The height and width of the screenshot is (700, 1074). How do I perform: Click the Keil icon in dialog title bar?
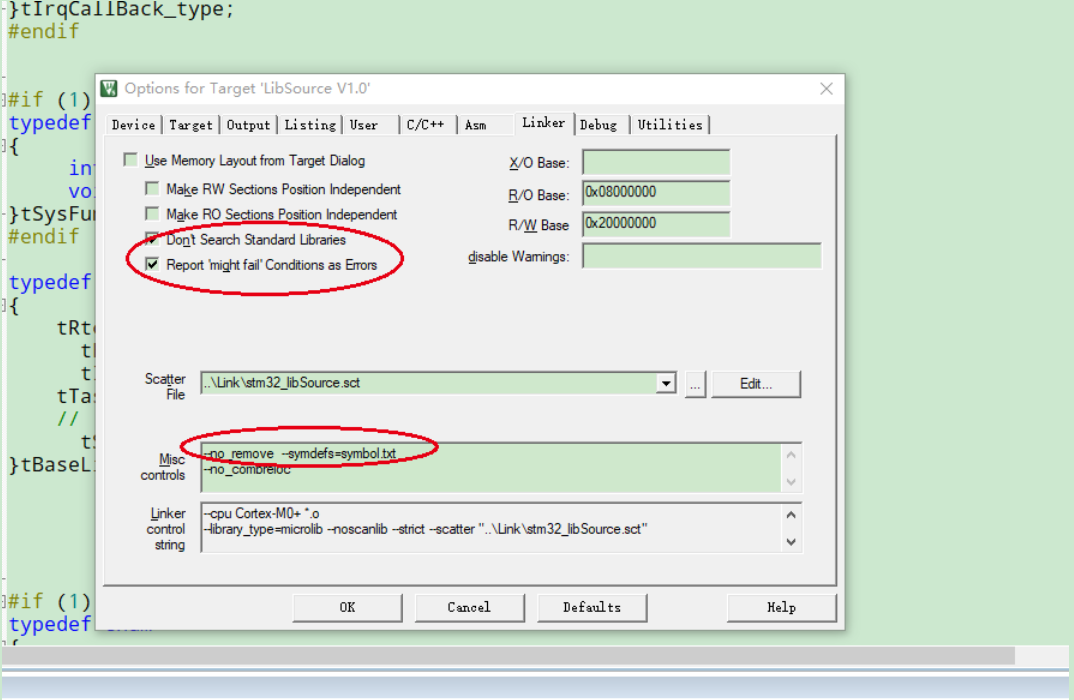(x=109, y=88)
